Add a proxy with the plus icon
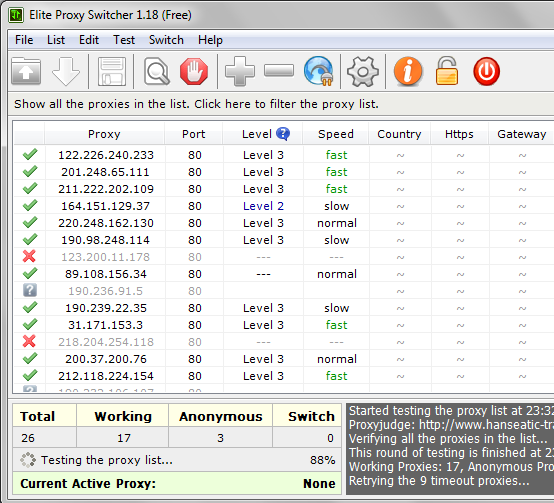The height and width of the screenshot is (503, 554). pyautogui.click(x=240, y=71)
